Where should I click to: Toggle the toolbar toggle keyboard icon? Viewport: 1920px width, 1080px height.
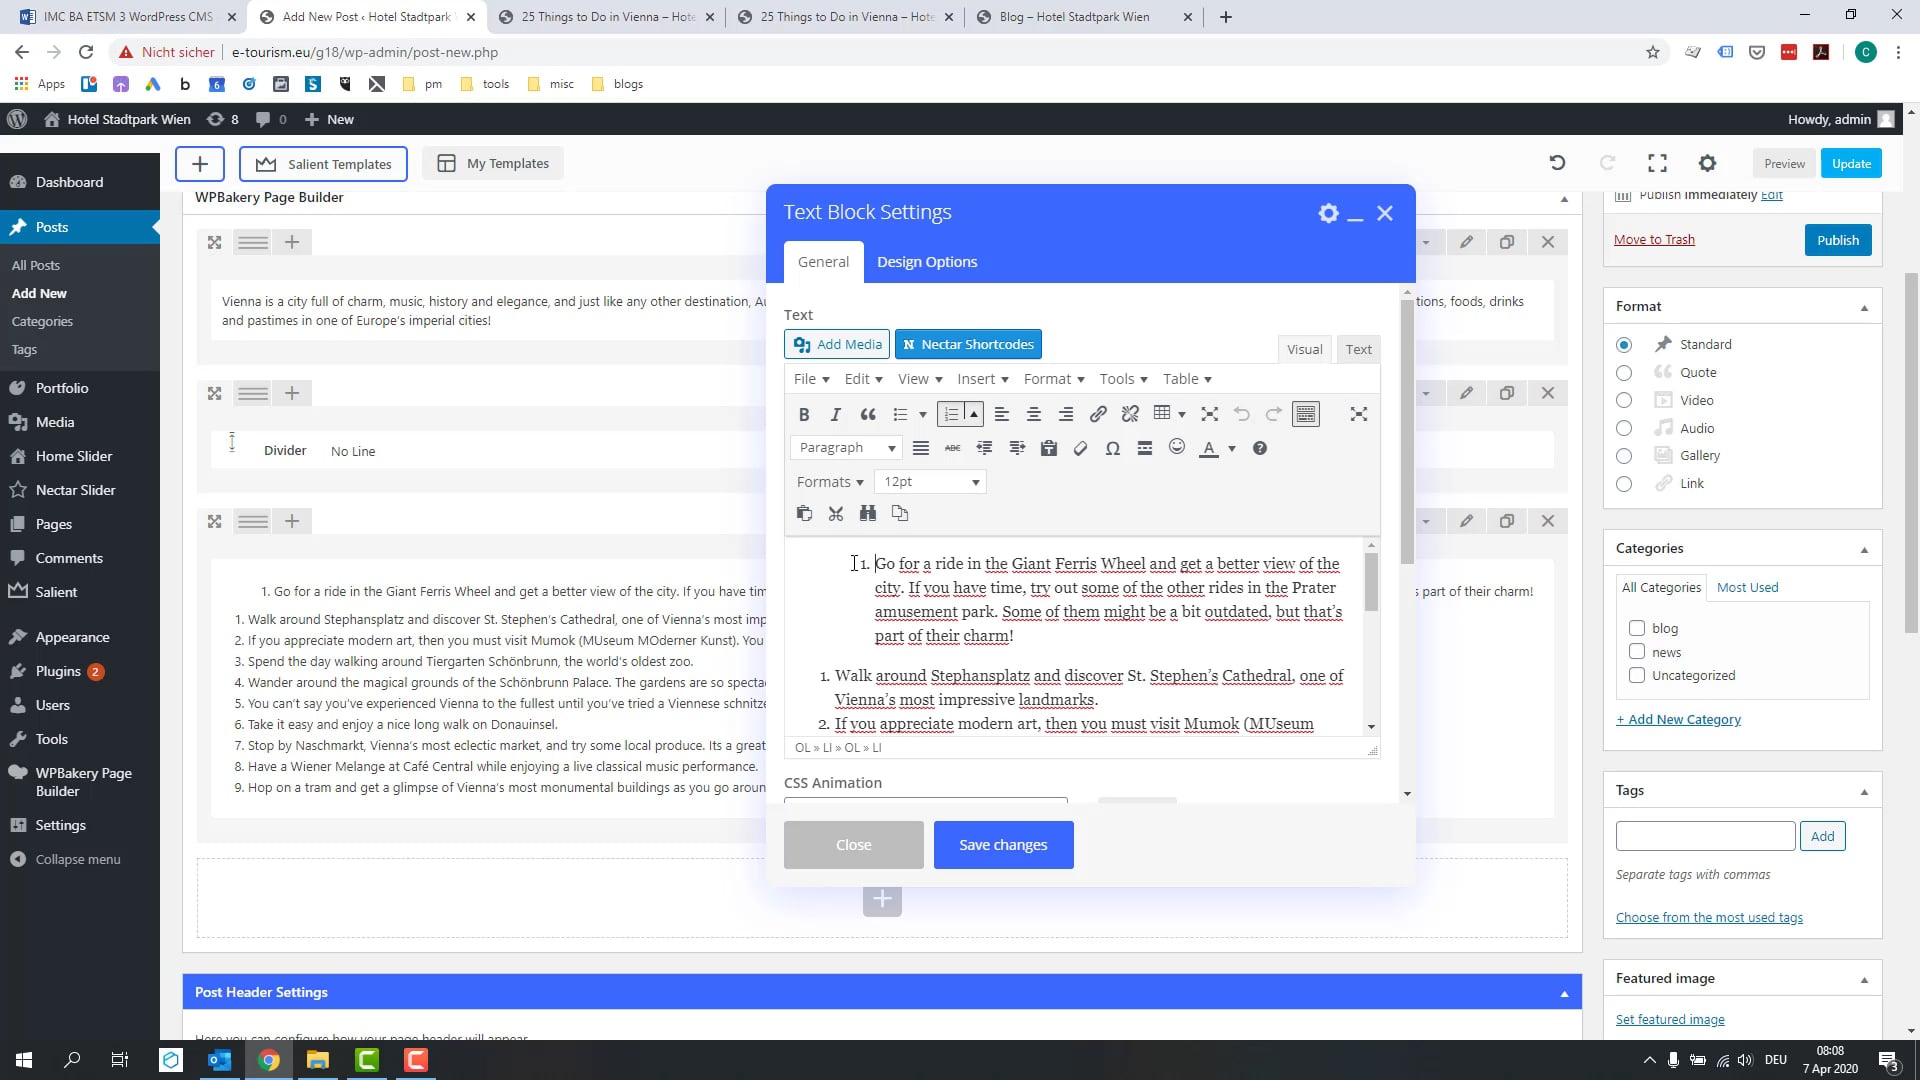pyautogui.click(x=1306, y=414)
